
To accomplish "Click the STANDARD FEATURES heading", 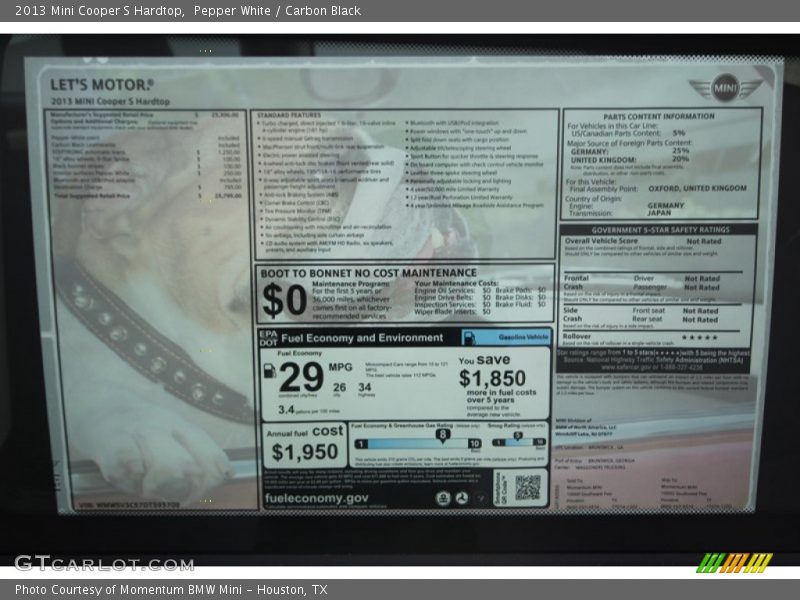I will [289, 115].
